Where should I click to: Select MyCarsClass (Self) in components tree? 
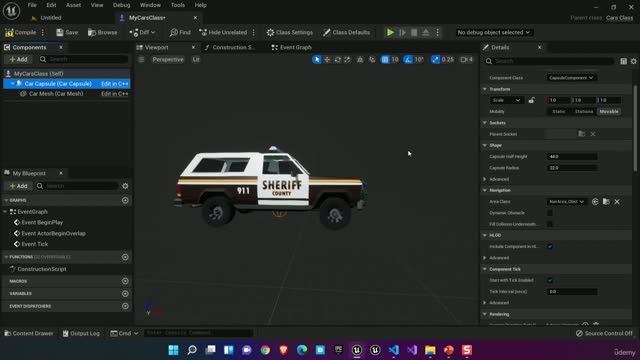click(67, 73)
